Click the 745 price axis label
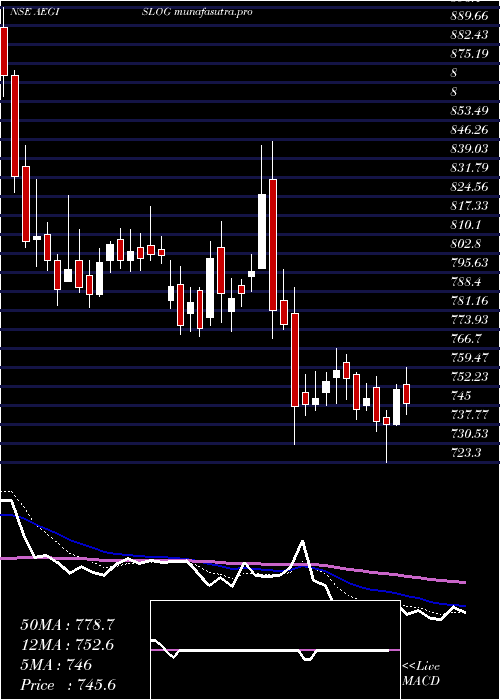This screenshot has width=500, height=700. point(461,396)
